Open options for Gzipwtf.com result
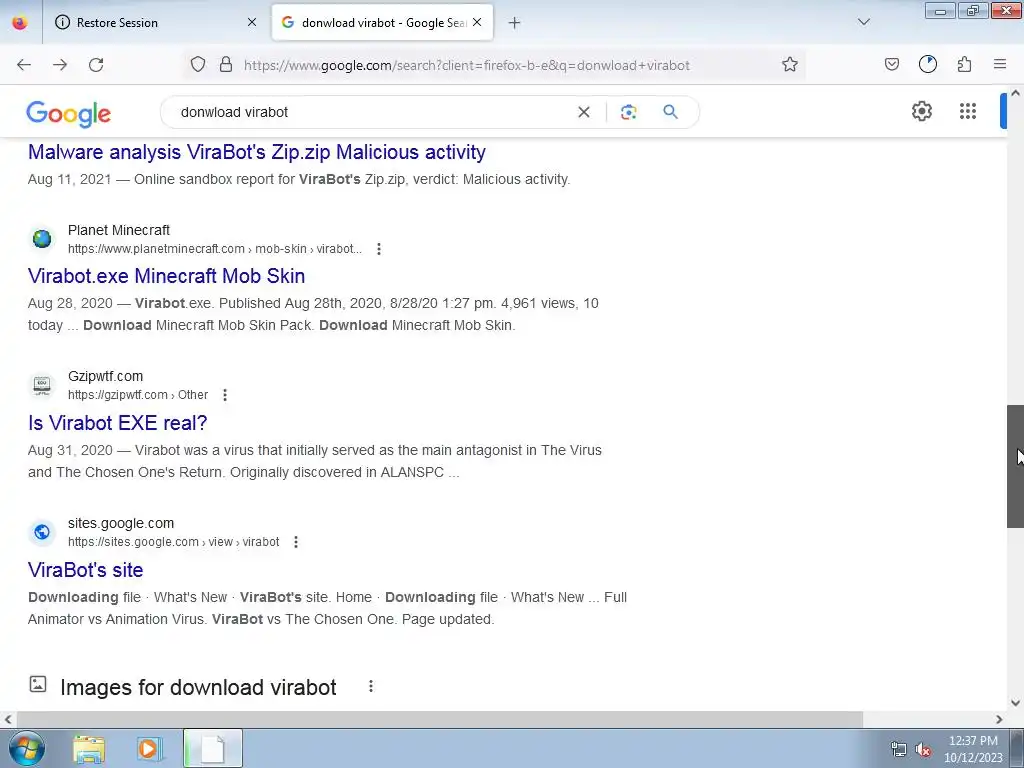 coord(225,395)
